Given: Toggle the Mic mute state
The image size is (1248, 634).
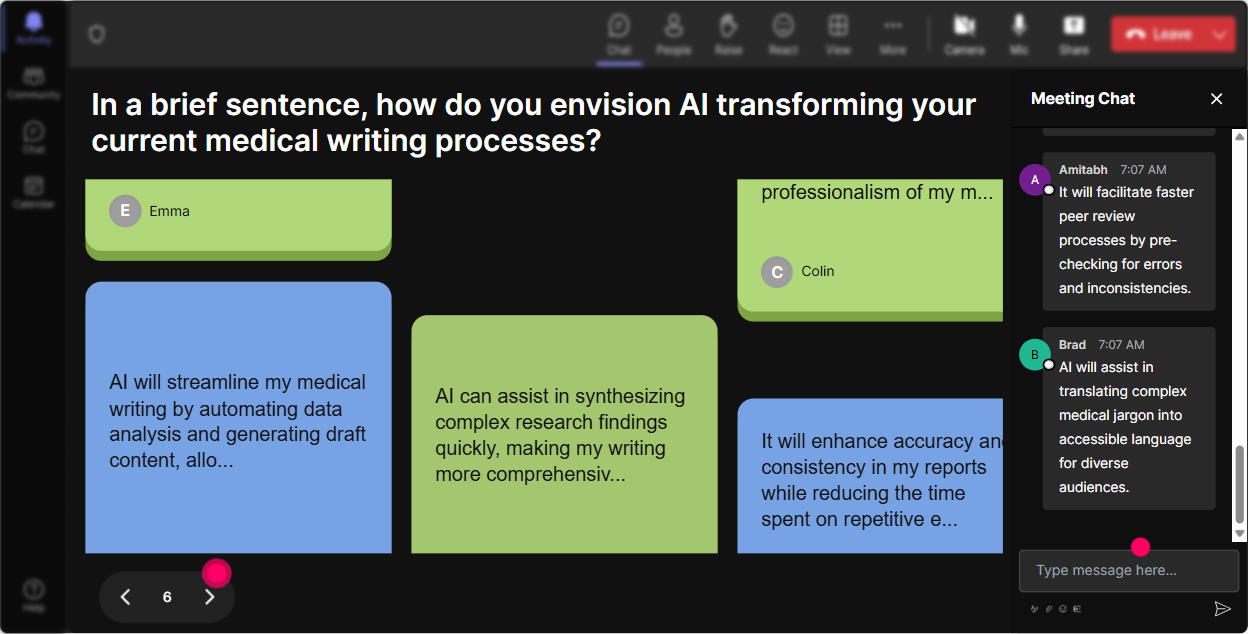Looking at the screenshot, I should [x=1019, y=34].
